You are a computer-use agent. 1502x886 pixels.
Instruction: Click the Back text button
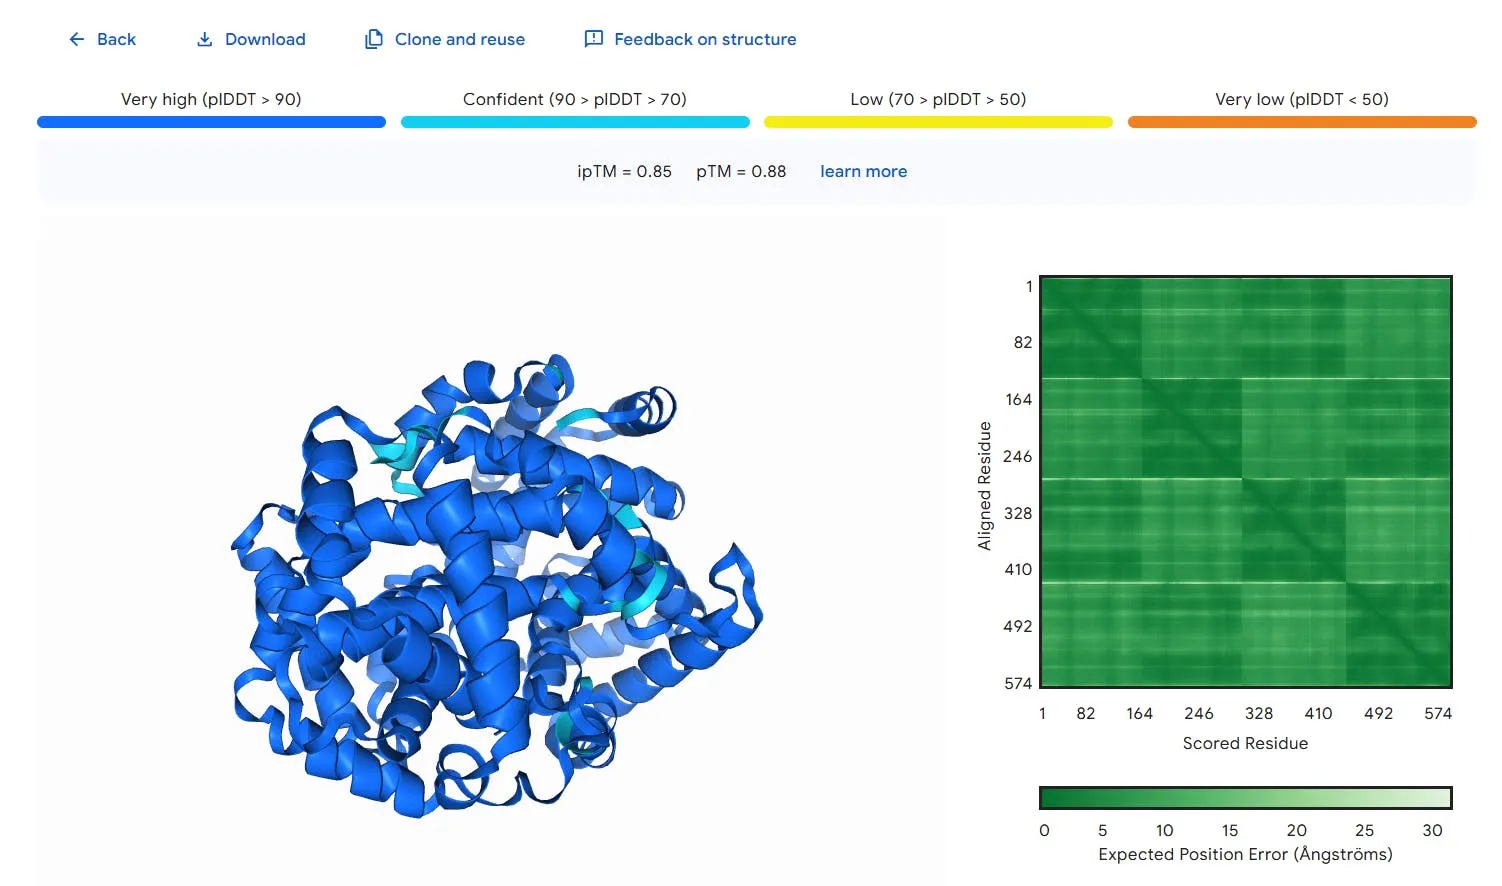tap(116, 39)
